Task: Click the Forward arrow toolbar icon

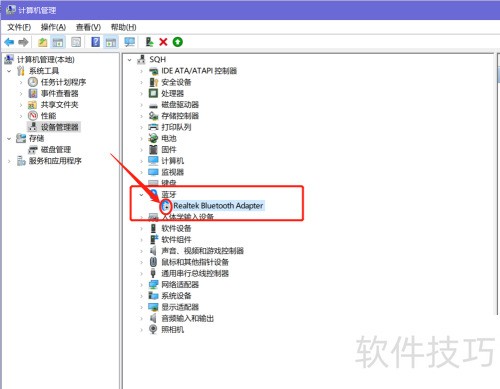Action: (23, 42)
